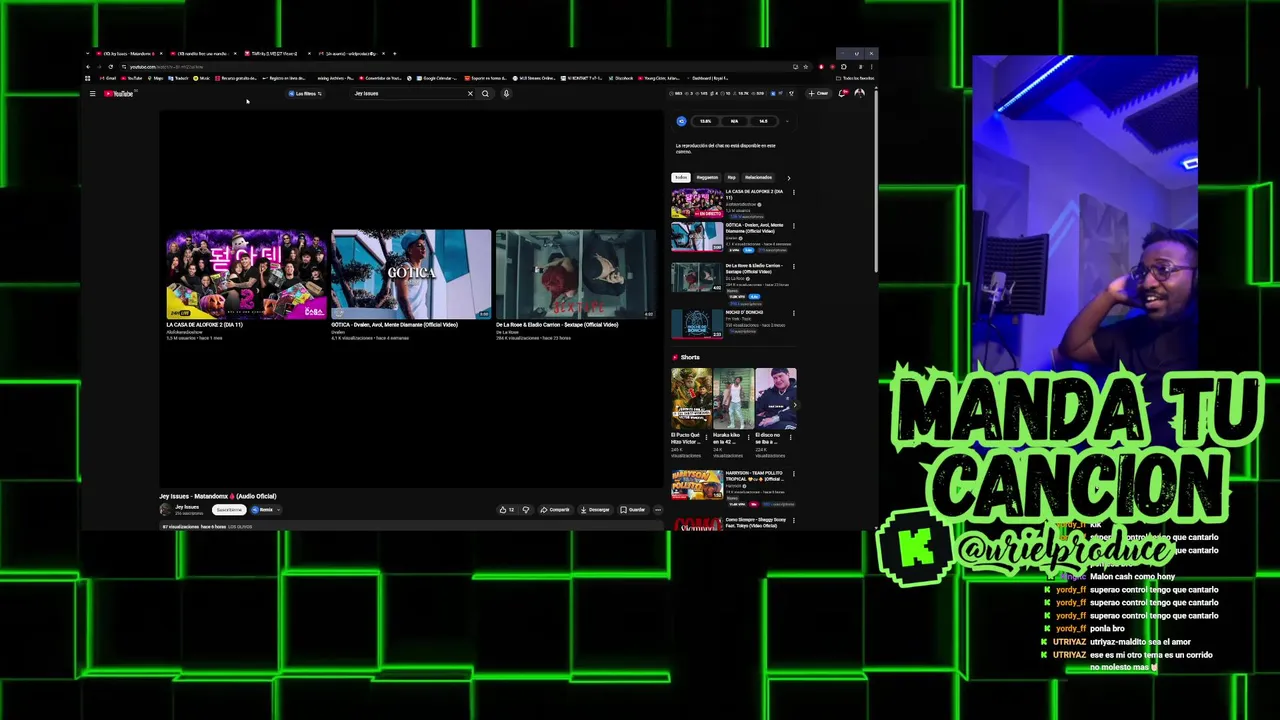The height and width of the screenshot is (720, 1280).
Task: Open the El disco no se iba a Short
Action: coord(776,398)
